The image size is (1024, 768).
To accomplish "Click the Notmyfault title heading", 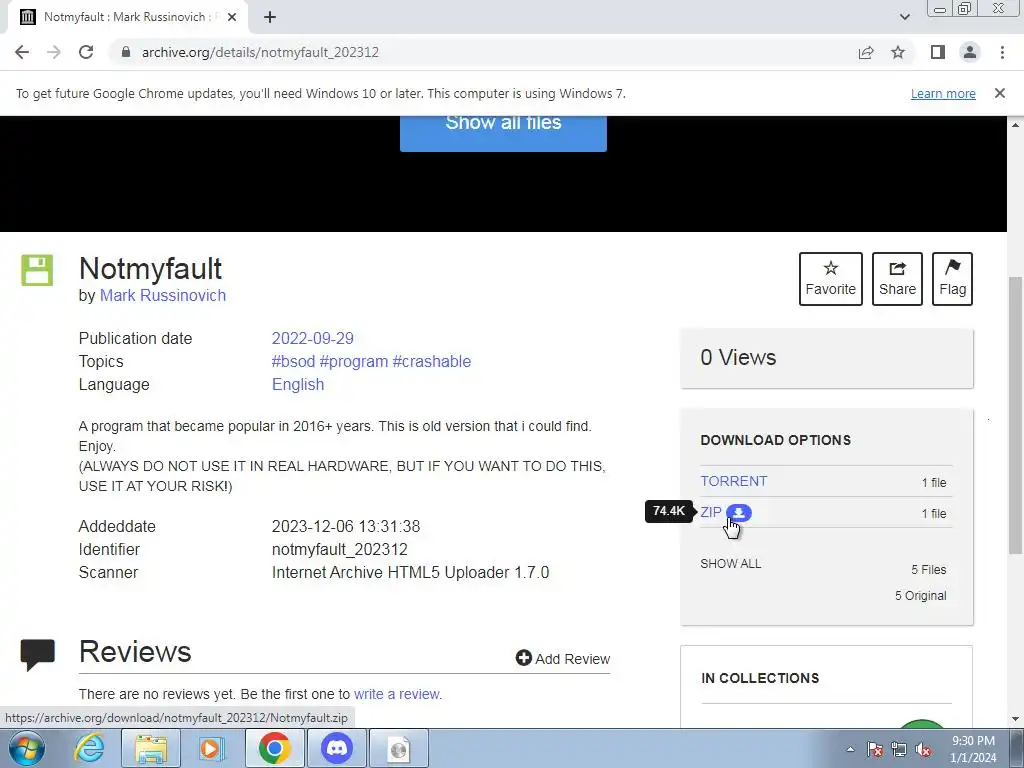I will click(x=150, y=268).
